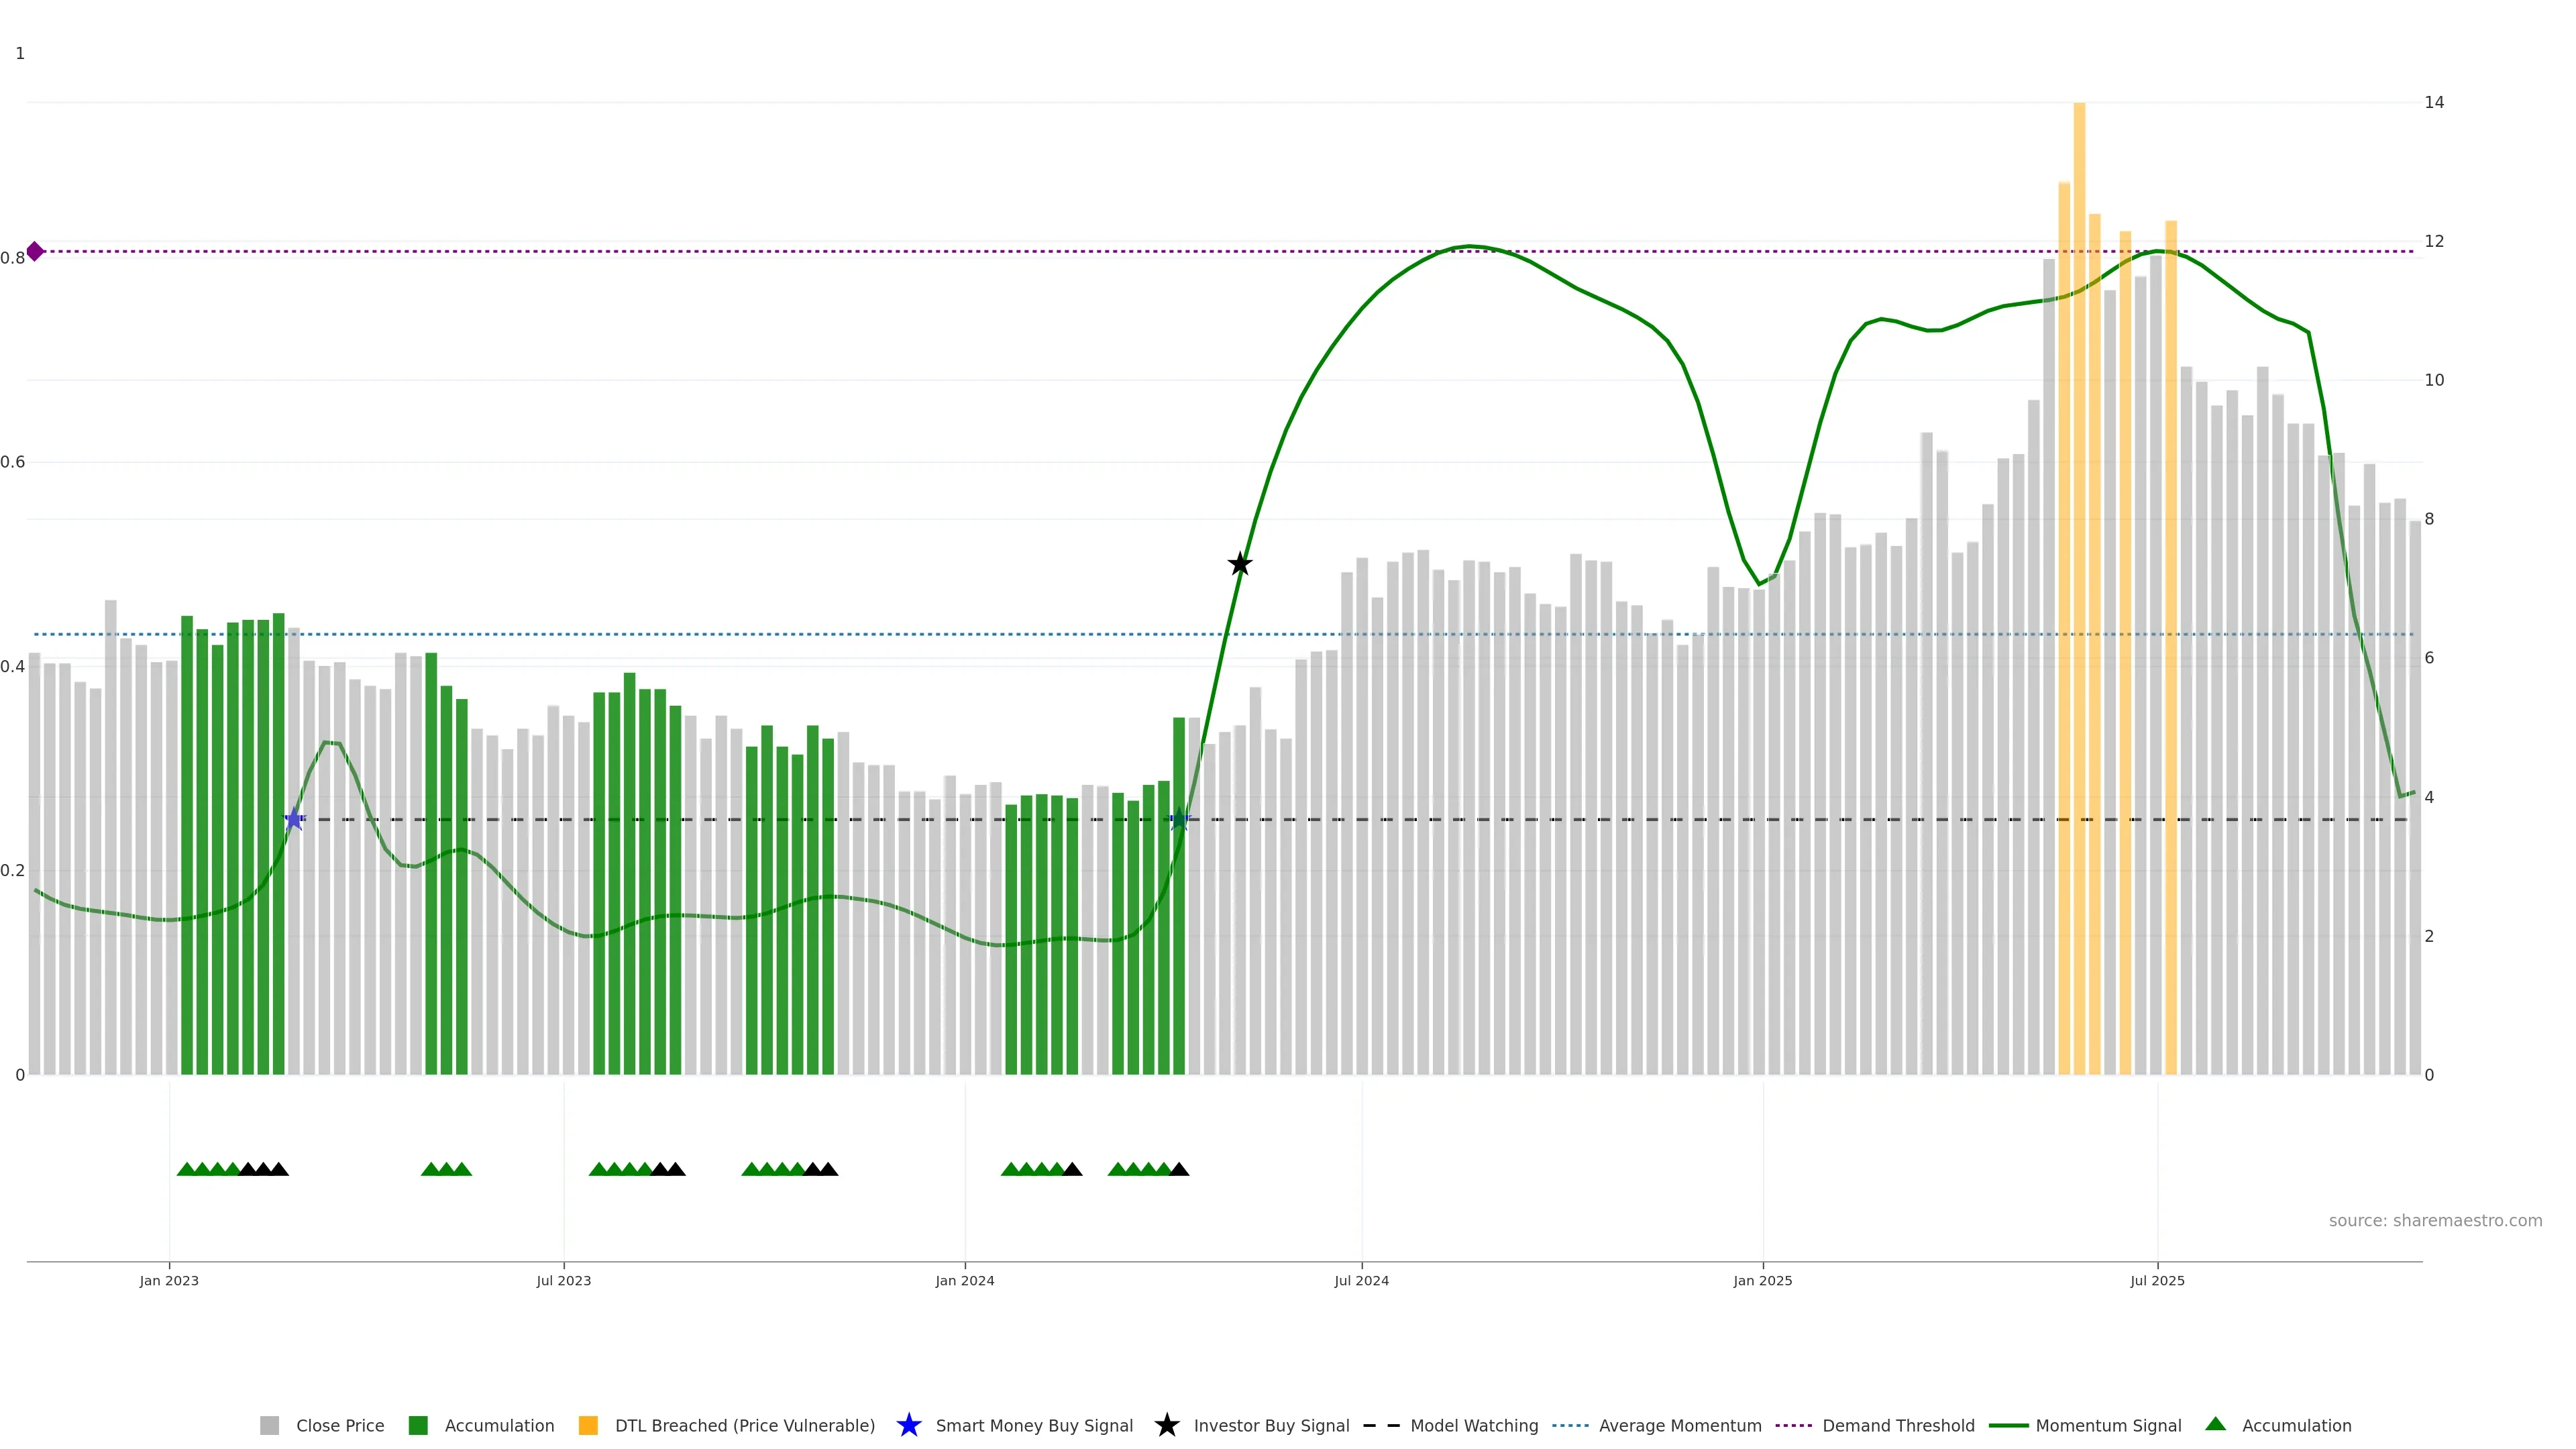Click the Momentum Signal legend label
The width and height of the screenshot is (2576, 1449).
click(2108, 1425)
